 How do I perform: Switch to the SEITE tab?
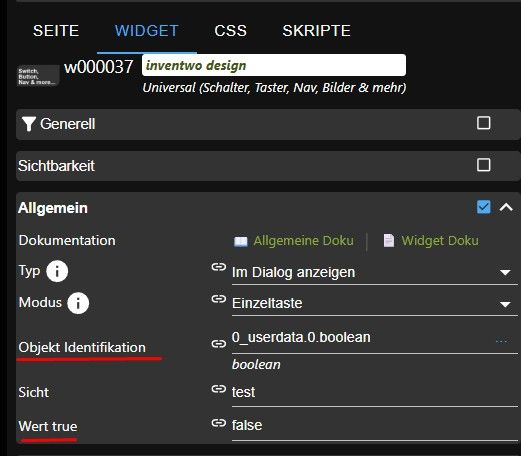coord(56,31)
